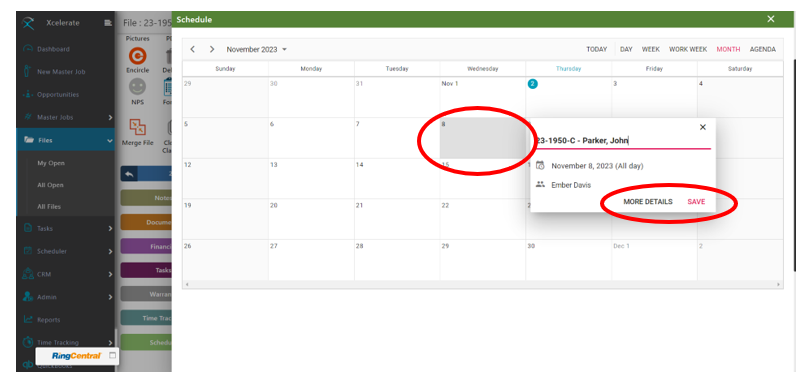
Task: Click the RingCentral widget expand icon
Action: tap(112, 356)
